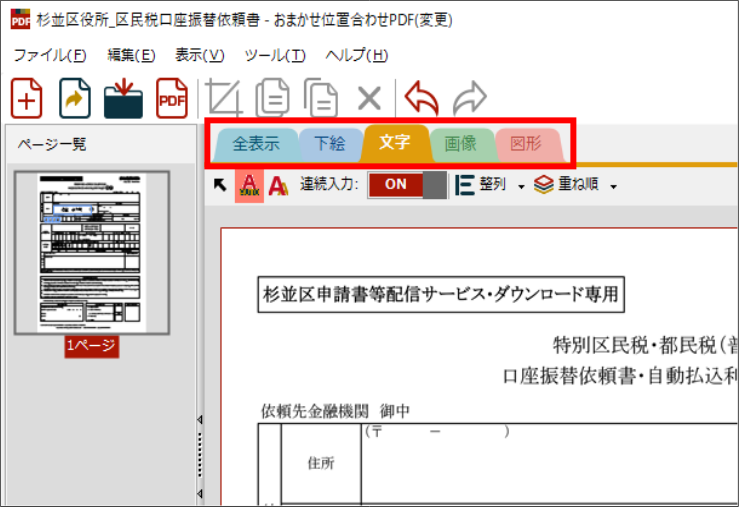
Task: Open the 重ね順 dropdown
Action: click(x=575, y=185)
